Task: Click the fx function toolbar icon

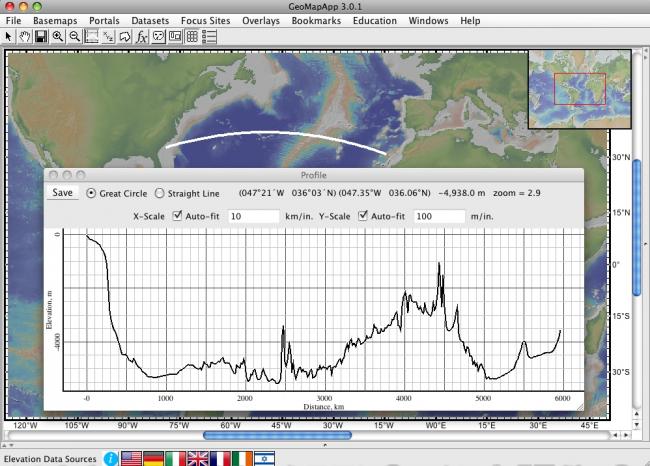Action: (x=142, y=36)
